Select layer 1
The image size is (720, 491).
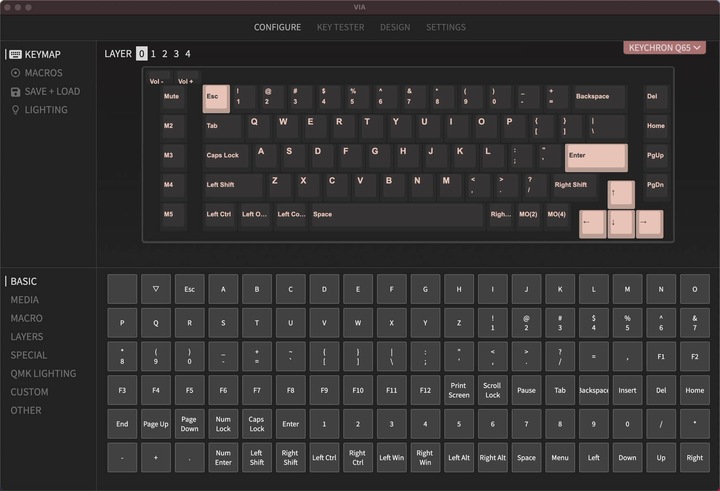pyautogui.click(x=153, y=54)
